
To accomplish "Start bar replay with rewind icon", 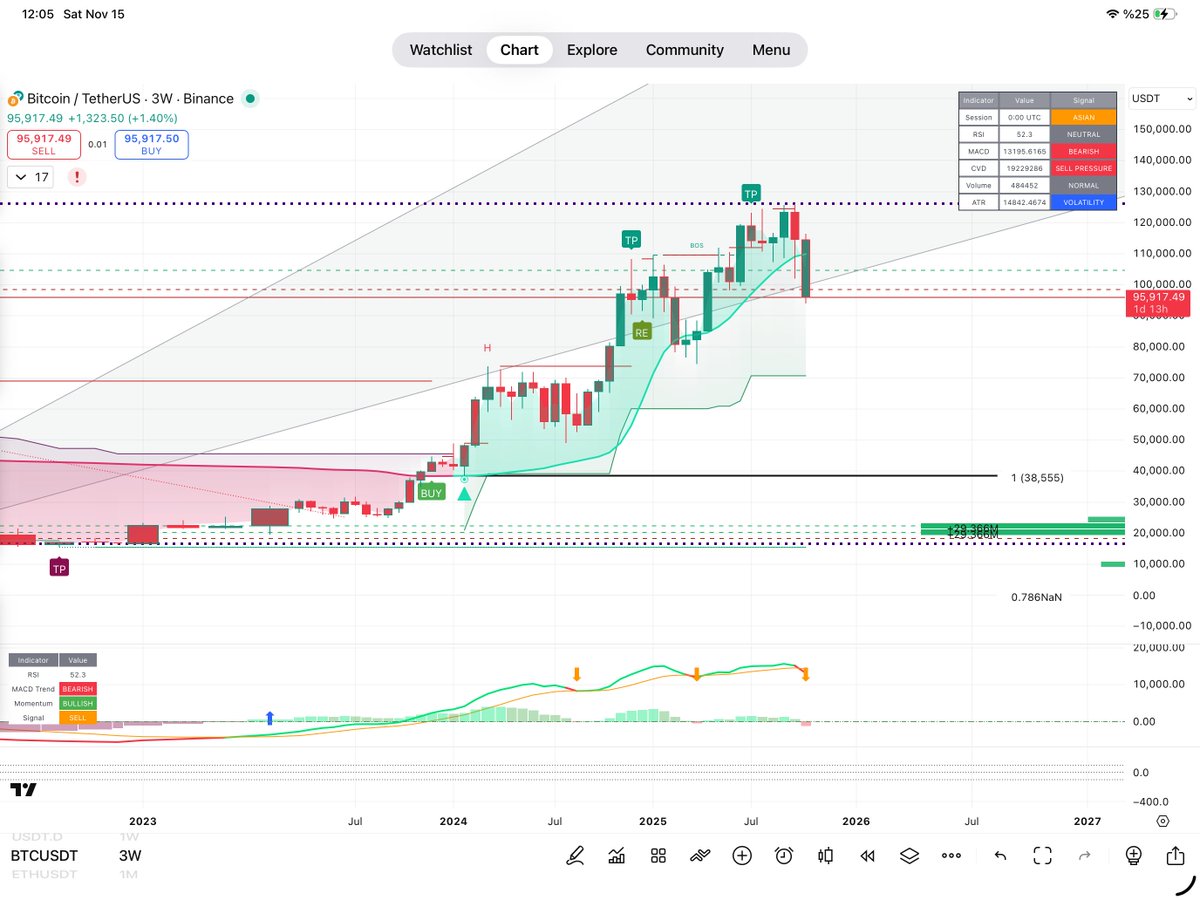I will point(867,855).
